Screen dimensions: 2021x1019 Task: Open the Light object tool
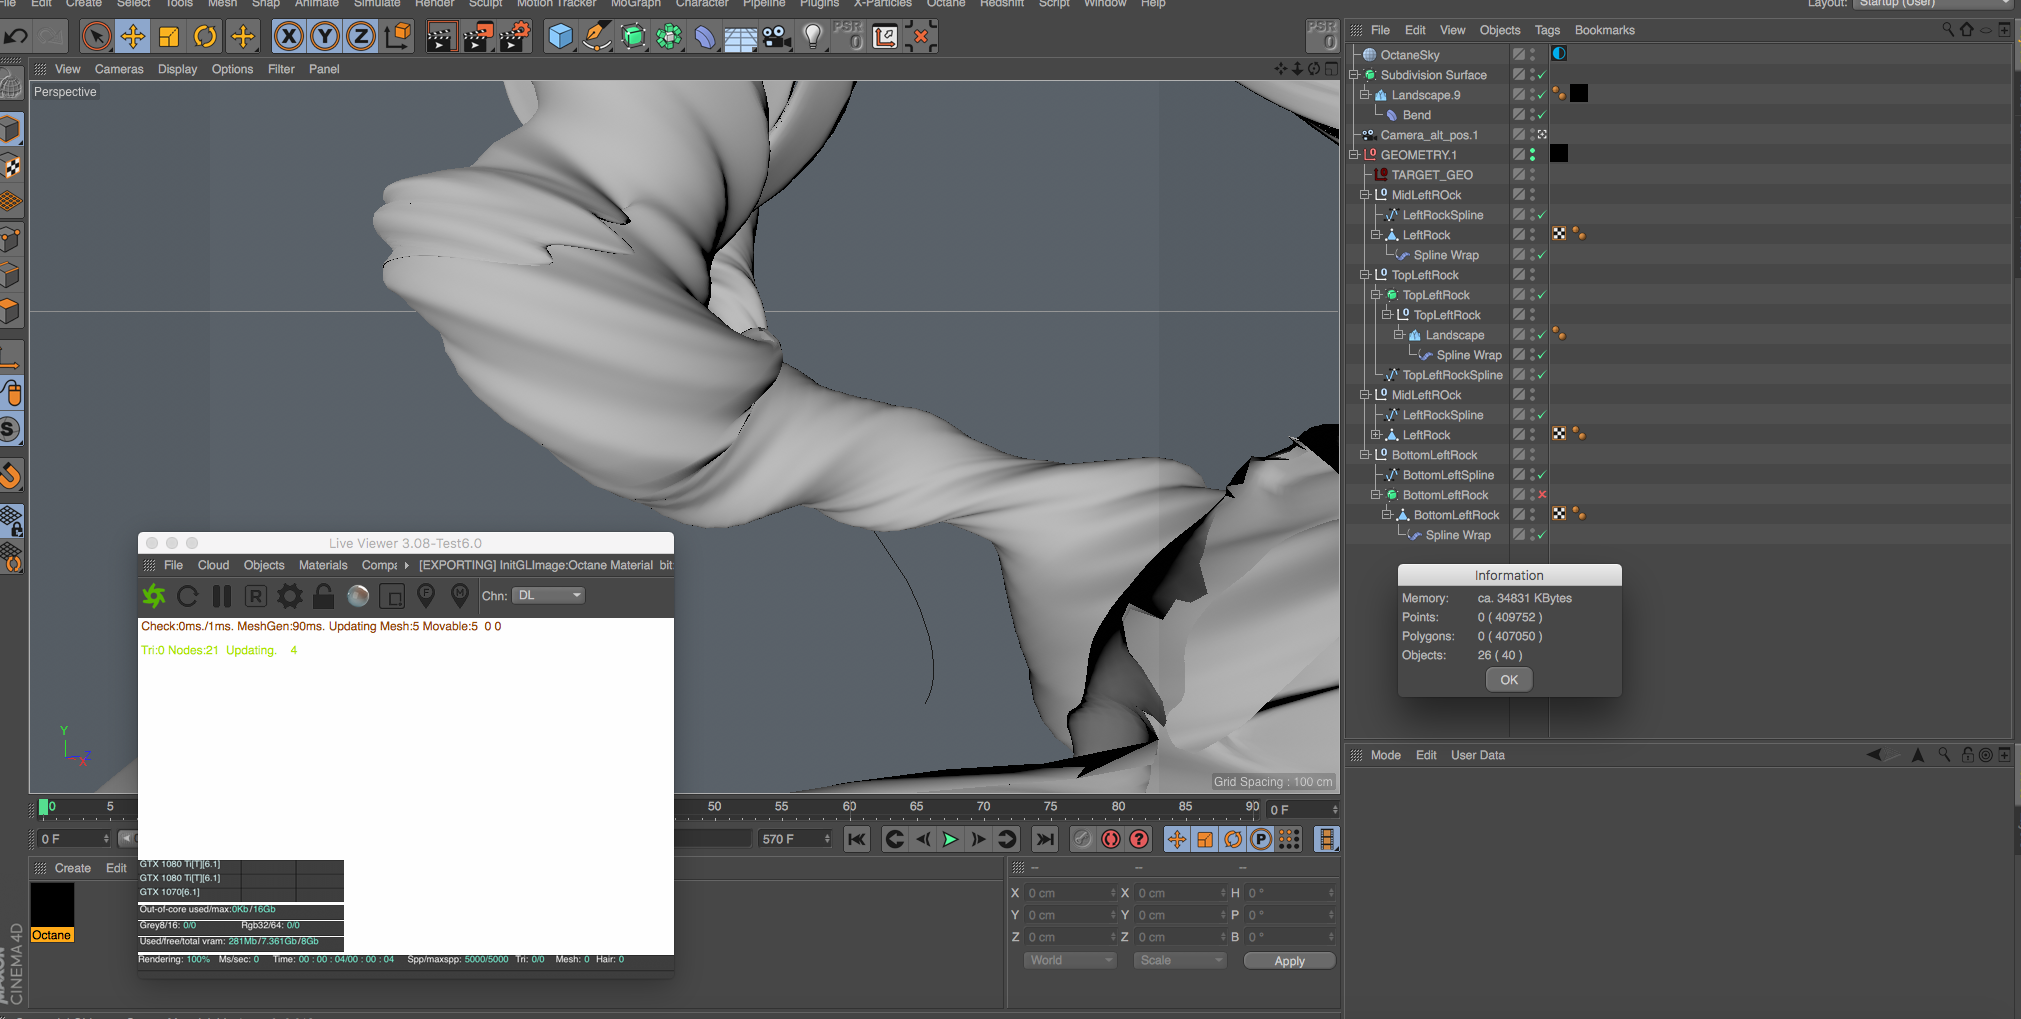813,37
